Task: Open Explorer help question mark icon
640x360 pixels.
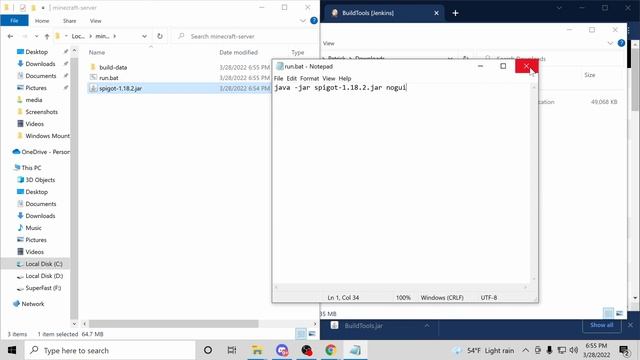Action: (313, 20)
